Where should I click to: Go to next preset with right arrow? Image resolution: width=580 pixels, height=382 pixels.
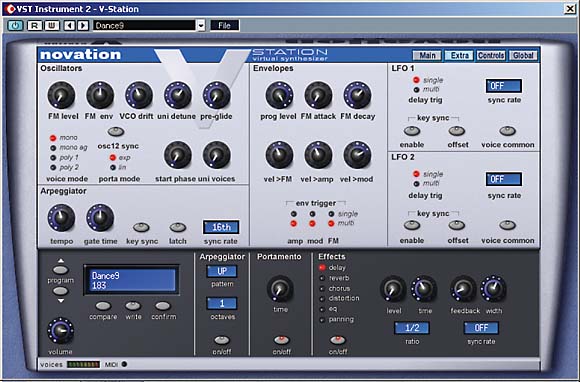point(83,26)
